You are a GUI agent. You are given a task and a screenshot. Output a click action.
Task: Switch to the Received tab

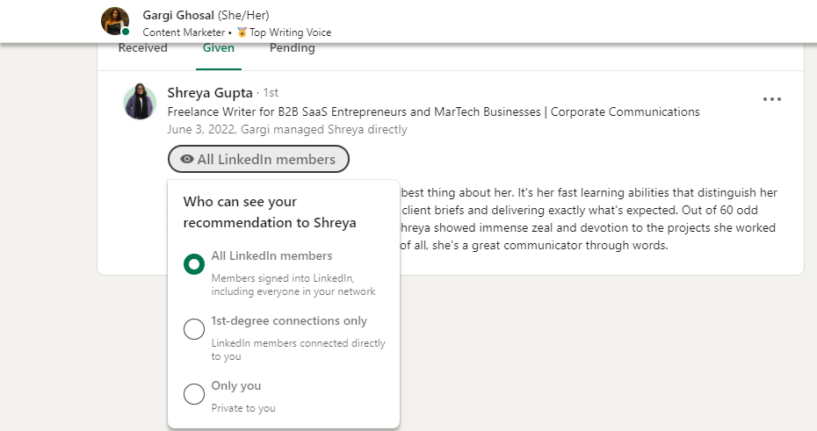click(x=143, y=48)
